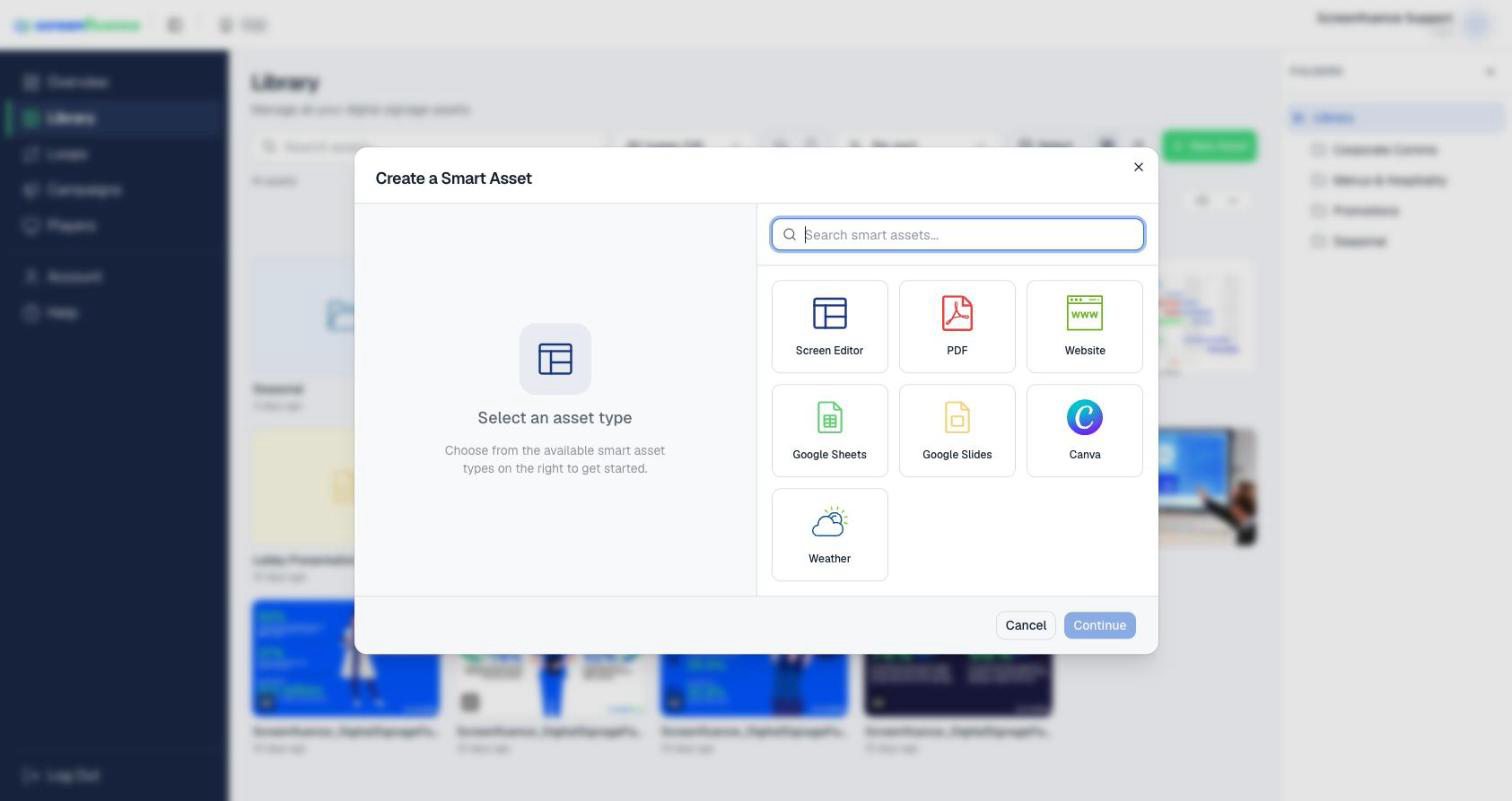Click the Continue button in the dialog

pos(1099,625)
